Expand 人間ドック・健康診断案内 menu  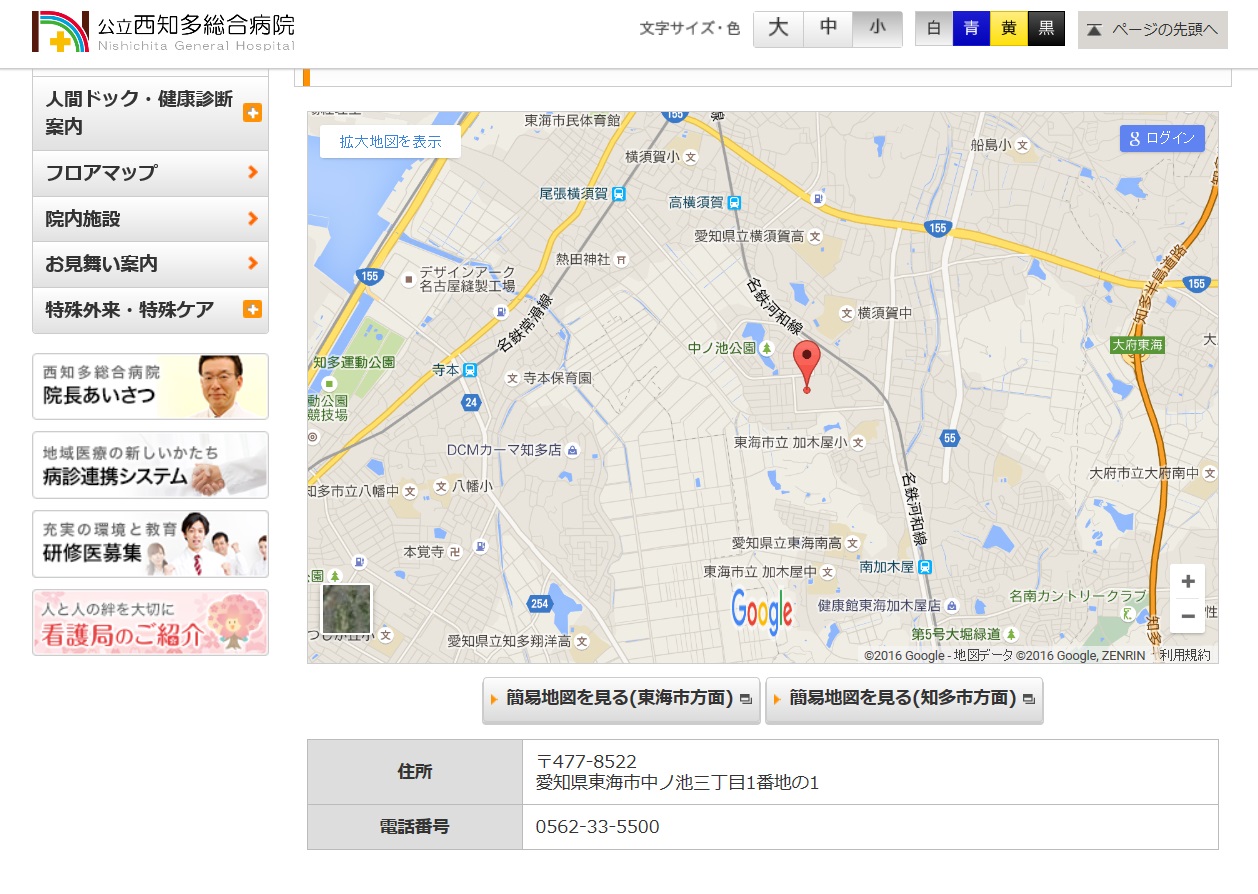point(252,113)
